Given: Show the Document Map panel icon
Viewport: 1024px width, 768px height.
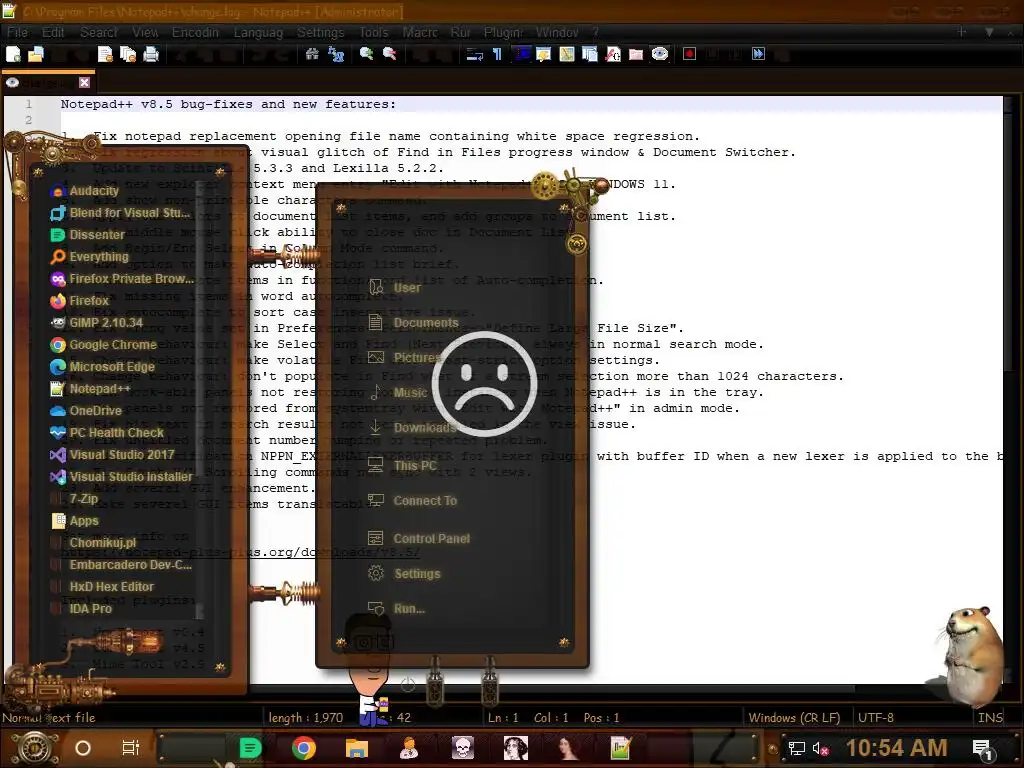Looking at the screenshot, I should pos(567,54).
